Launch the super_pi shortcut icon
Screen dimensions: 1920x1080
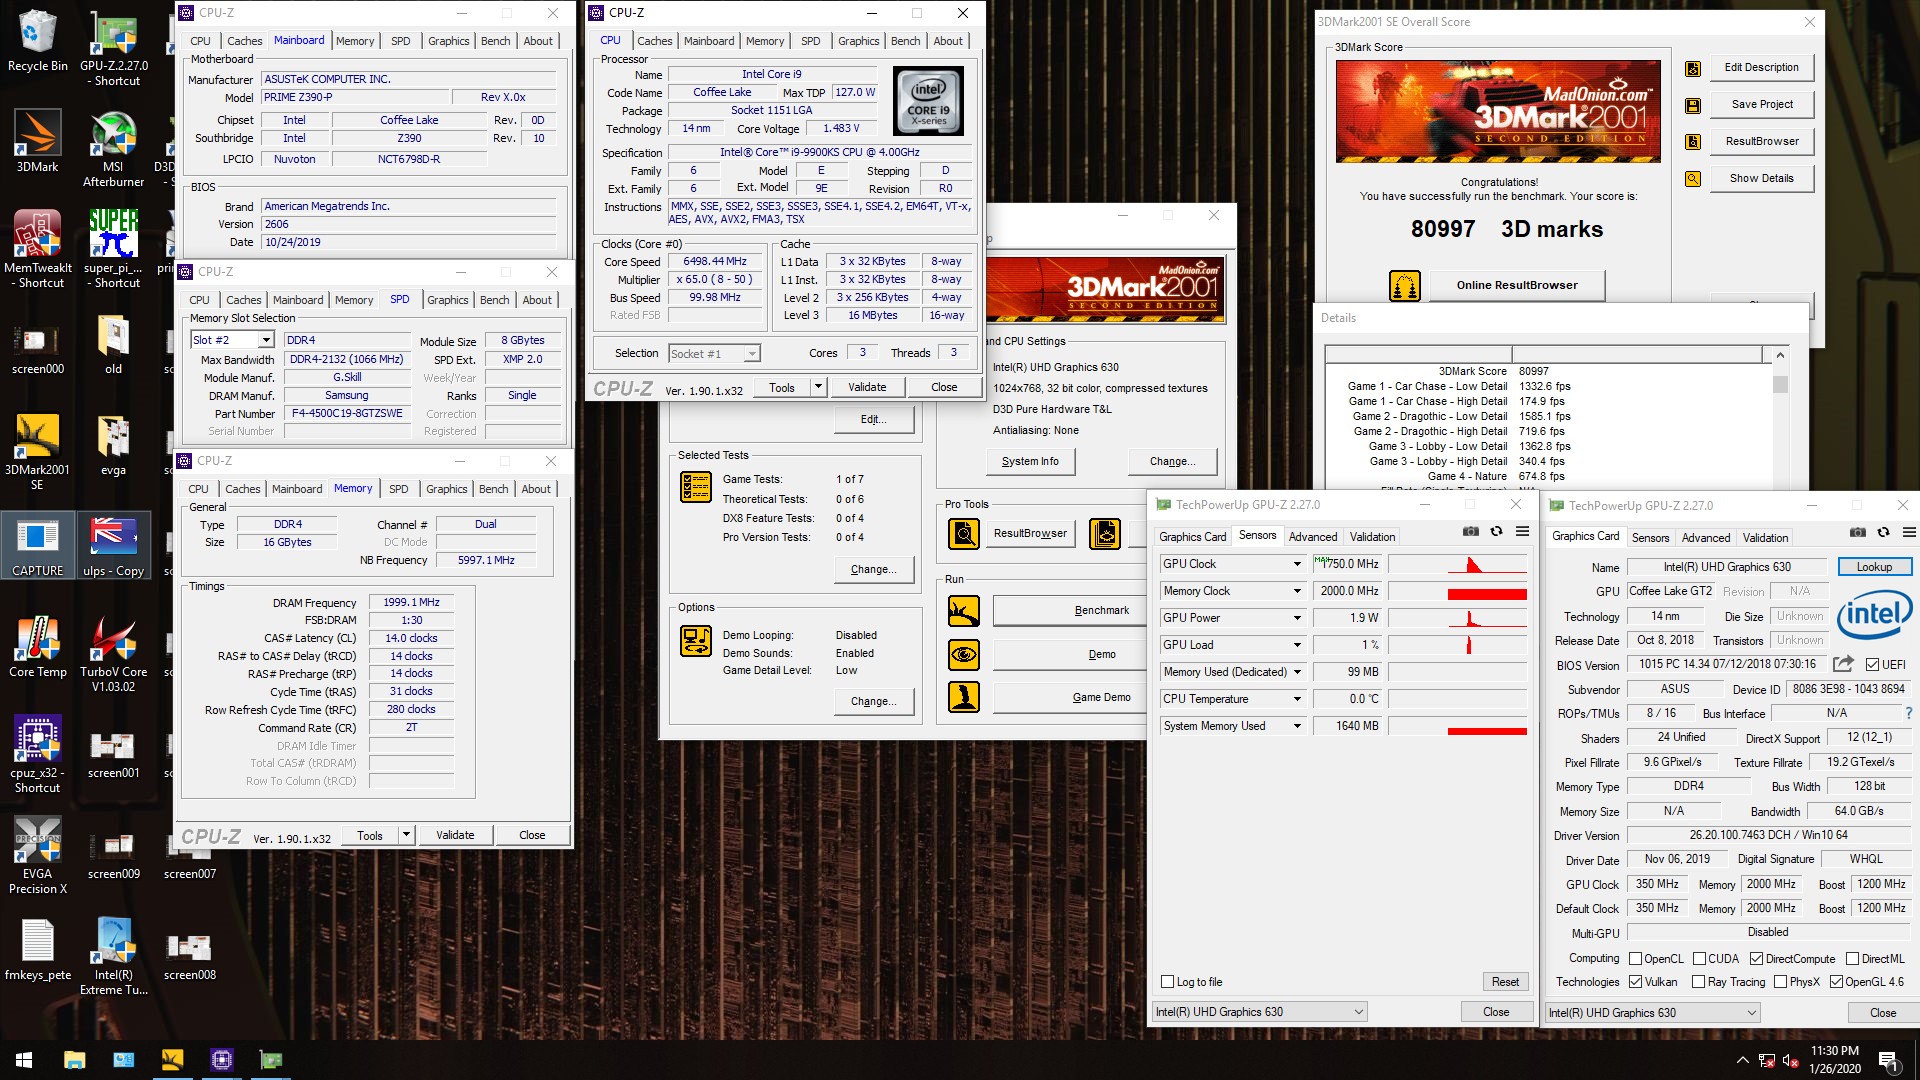(x=113, y=249)
